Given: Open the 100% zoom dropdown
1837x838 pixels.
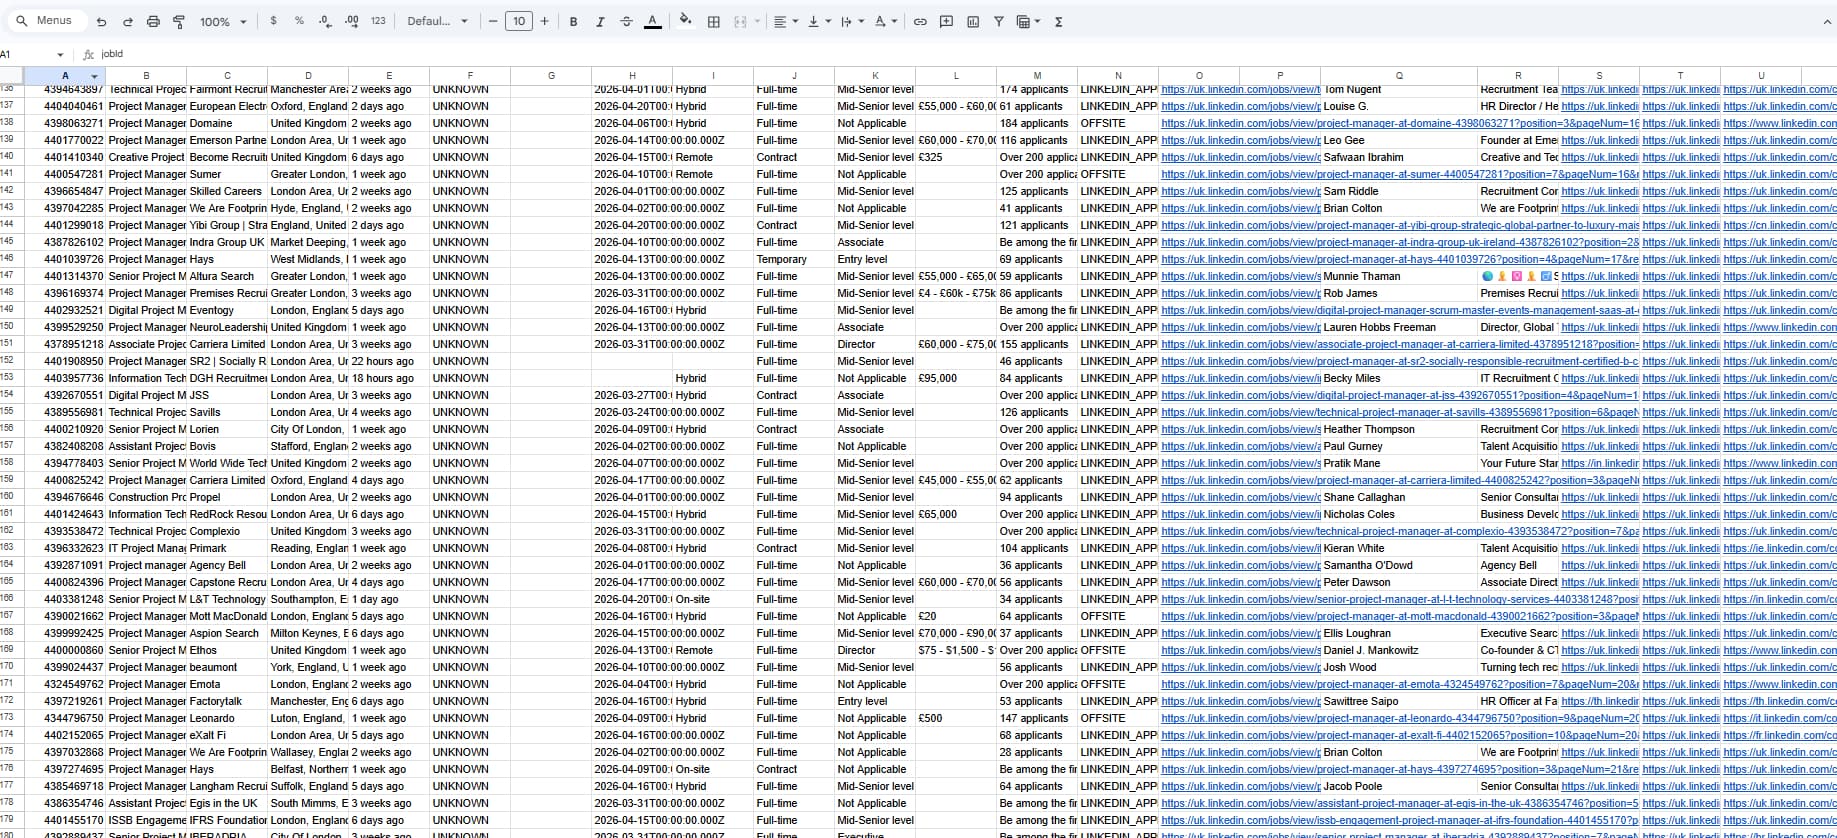Looking at the screenshot, I should coord(223,21).
